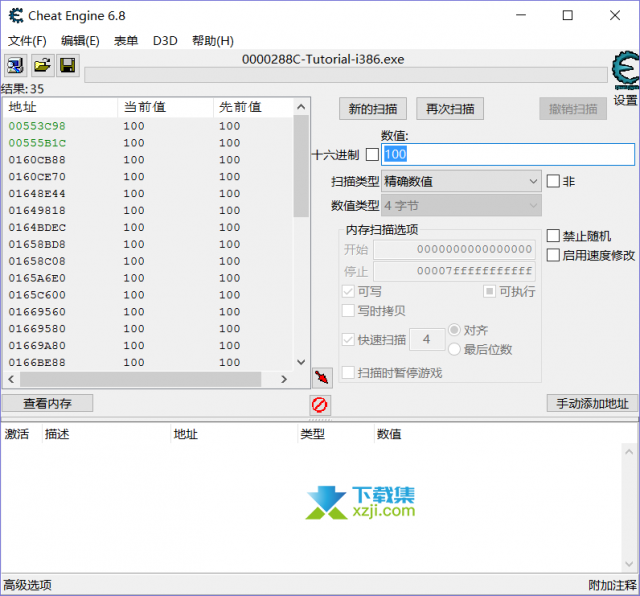Open the 扫描类型 scan type dropdown
Screen dimensions: 640x596
click(x=461, y=181)
